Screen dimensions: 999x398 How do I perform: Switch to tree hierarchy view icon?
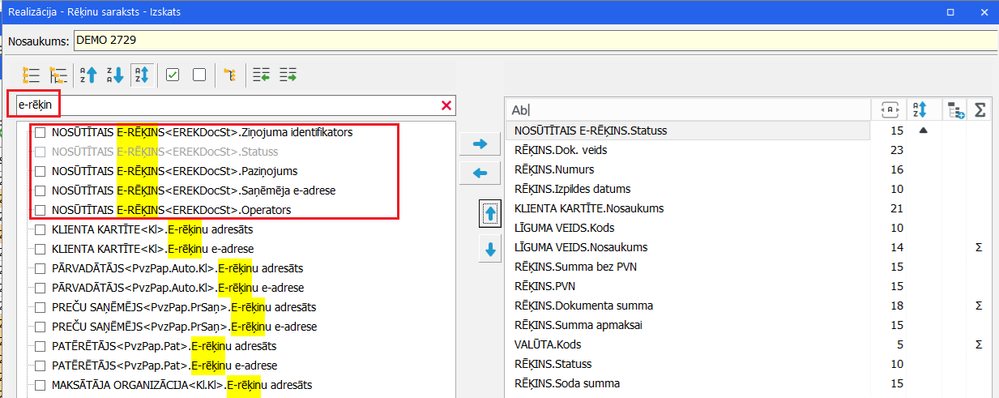[59, 75]
